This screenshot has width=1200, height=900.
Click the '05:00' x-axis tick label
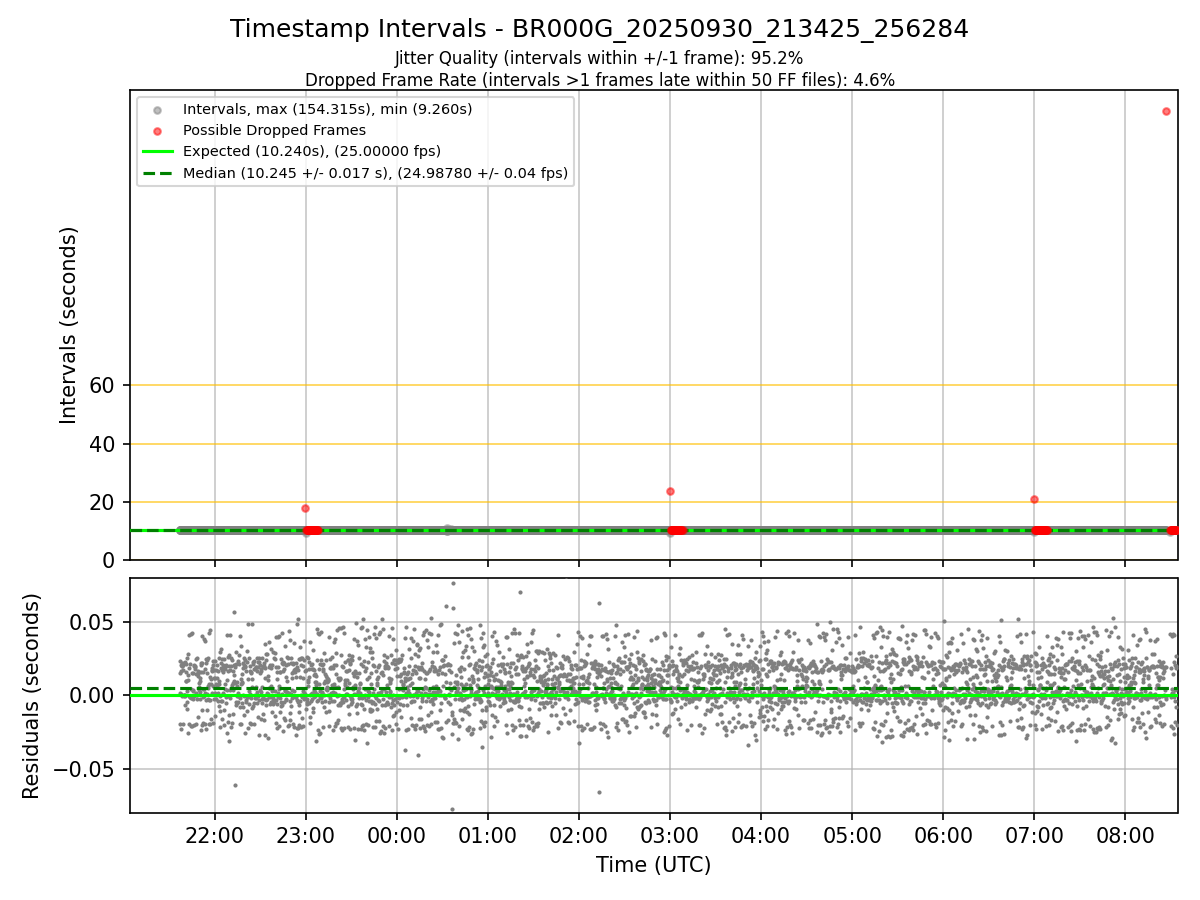click(x=851, y=835)
